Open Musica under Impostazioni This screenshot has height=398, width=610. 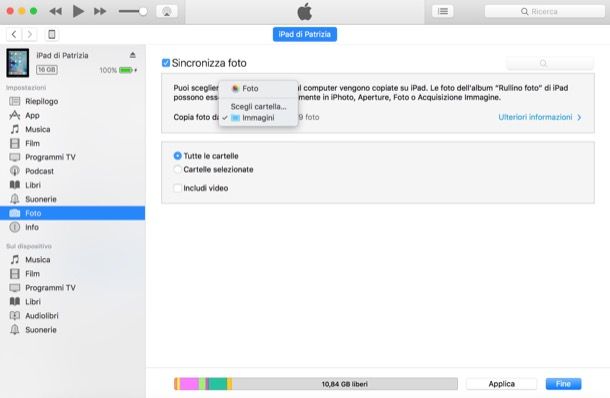(x=72, y=129)
